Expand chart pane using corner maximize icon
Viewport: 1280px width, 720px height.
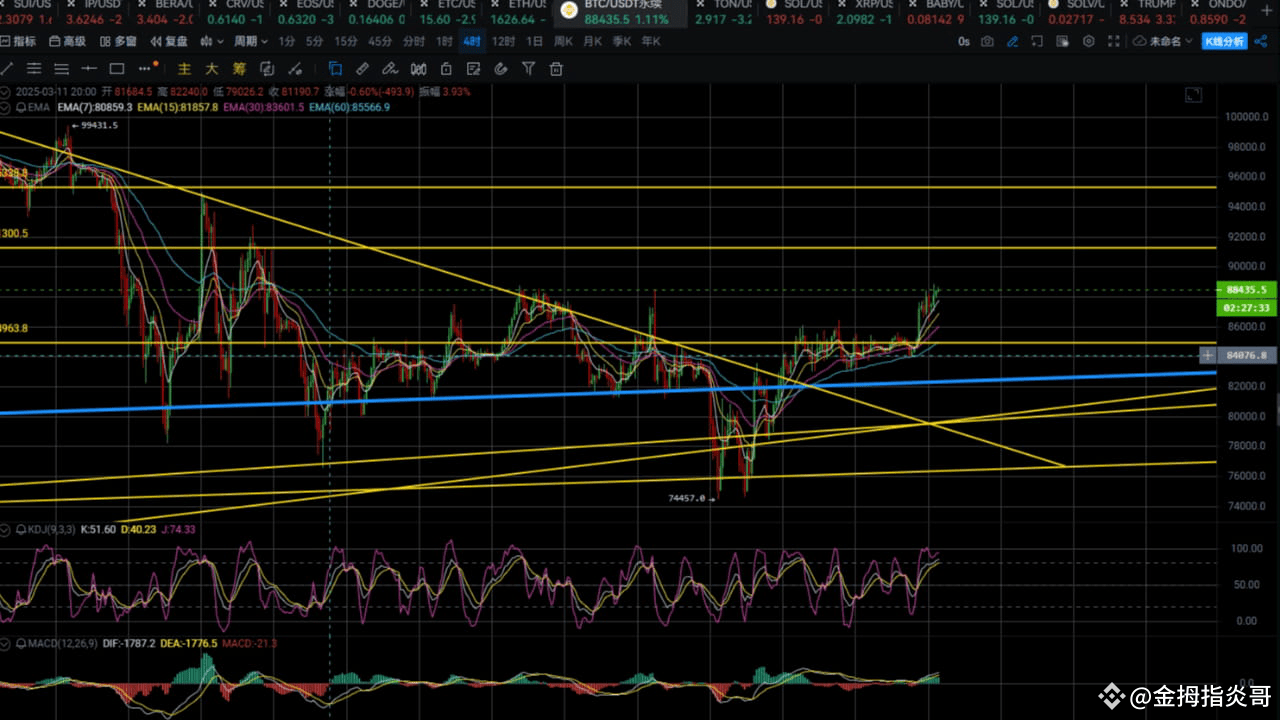pos(1193,95)
